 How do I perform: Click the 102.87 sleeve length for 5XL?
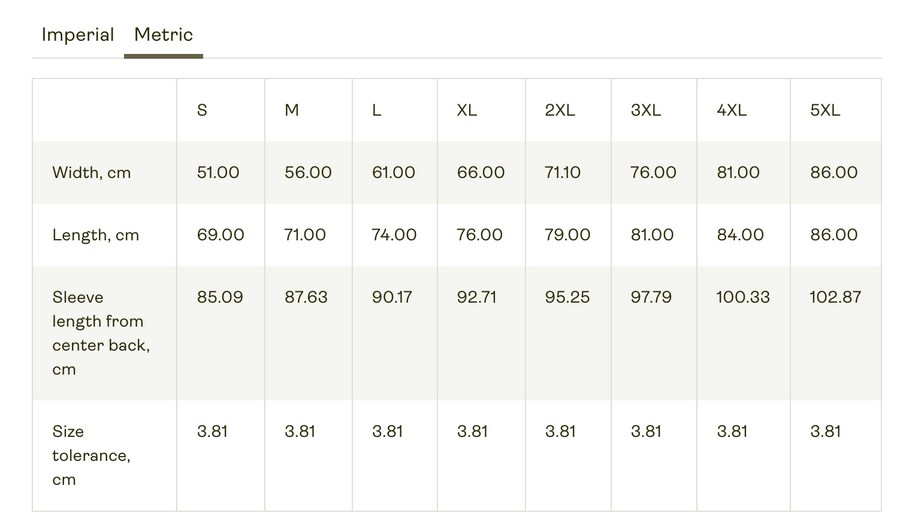(x=835, y=297)
